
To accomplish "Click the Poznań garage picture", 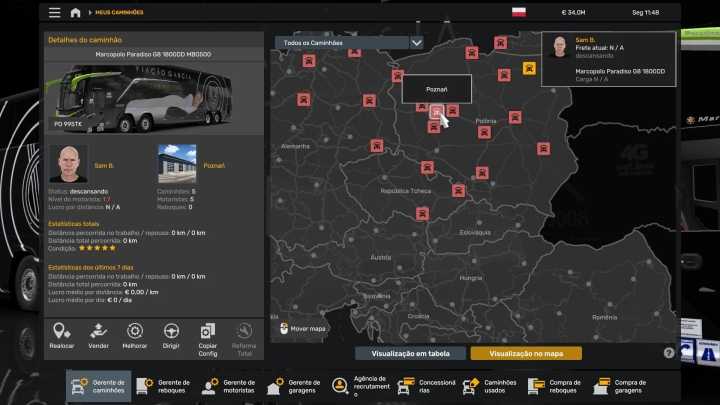I will 177,164.
